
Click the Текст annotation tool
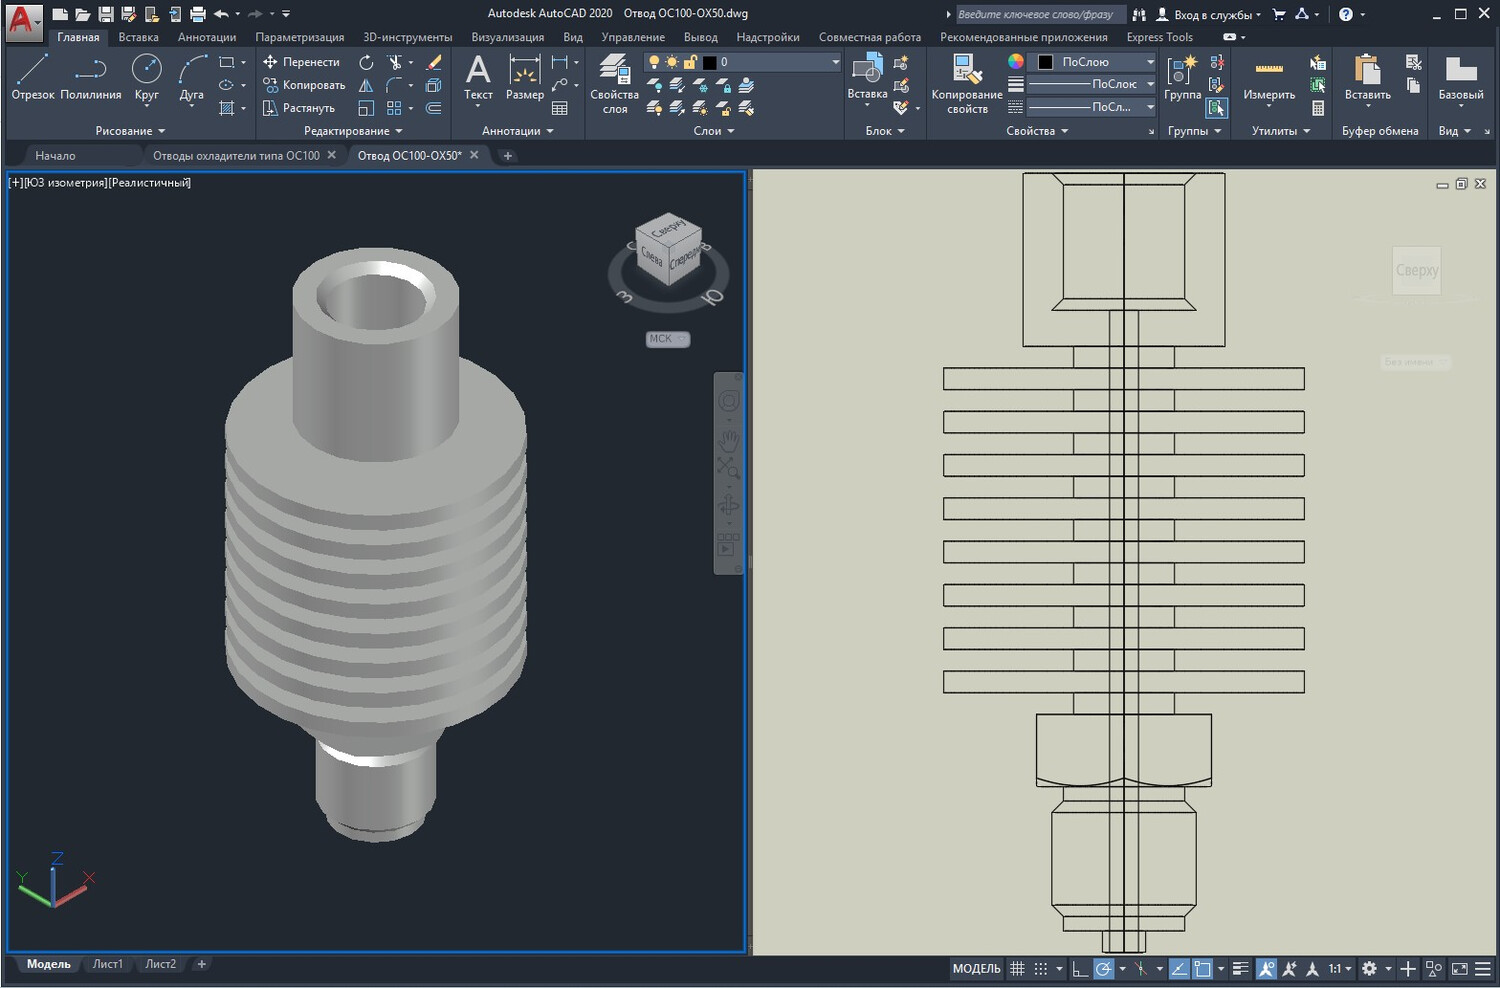tap(478, 78)
